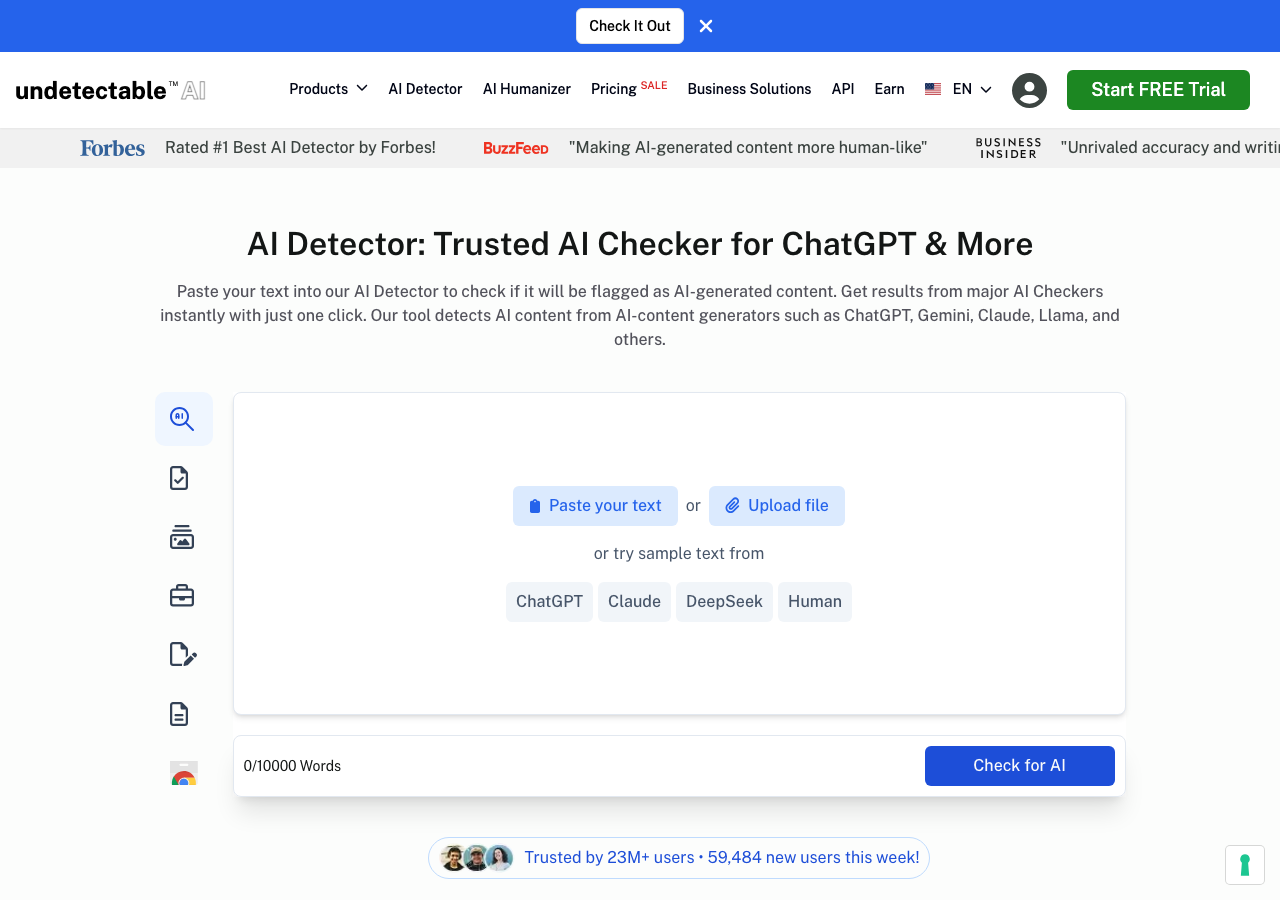
Task: Click the Rated #1 Best AI Detector text
Action: click(300, 148)
